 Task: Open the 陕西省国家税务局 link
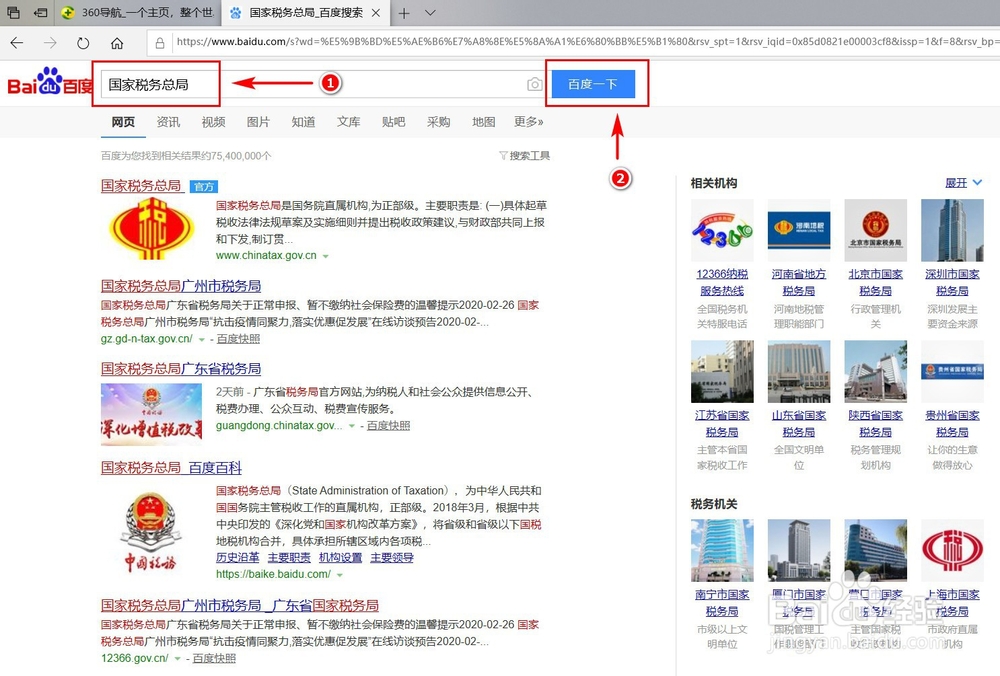point(876,423)
